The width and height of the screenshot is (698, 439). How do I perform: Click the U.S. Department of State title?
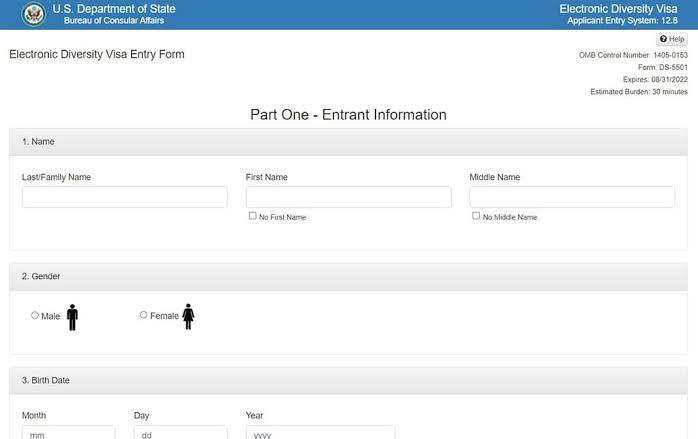tap(113, 9)
